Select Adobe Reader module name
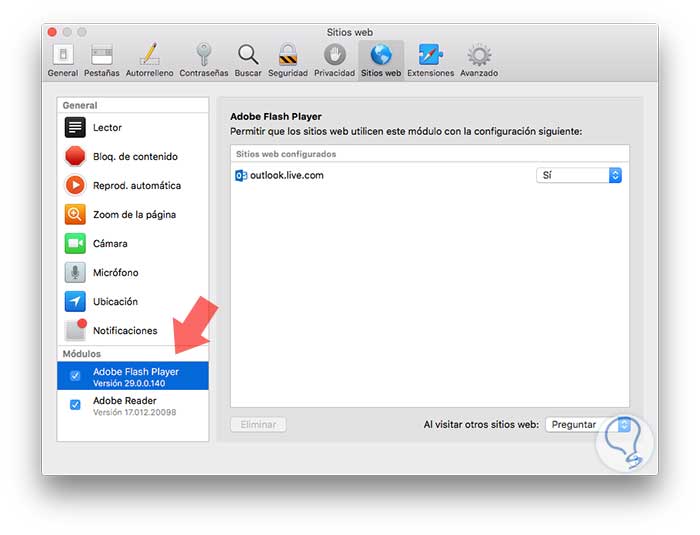The image size is (700, 535). click(125, 401)
